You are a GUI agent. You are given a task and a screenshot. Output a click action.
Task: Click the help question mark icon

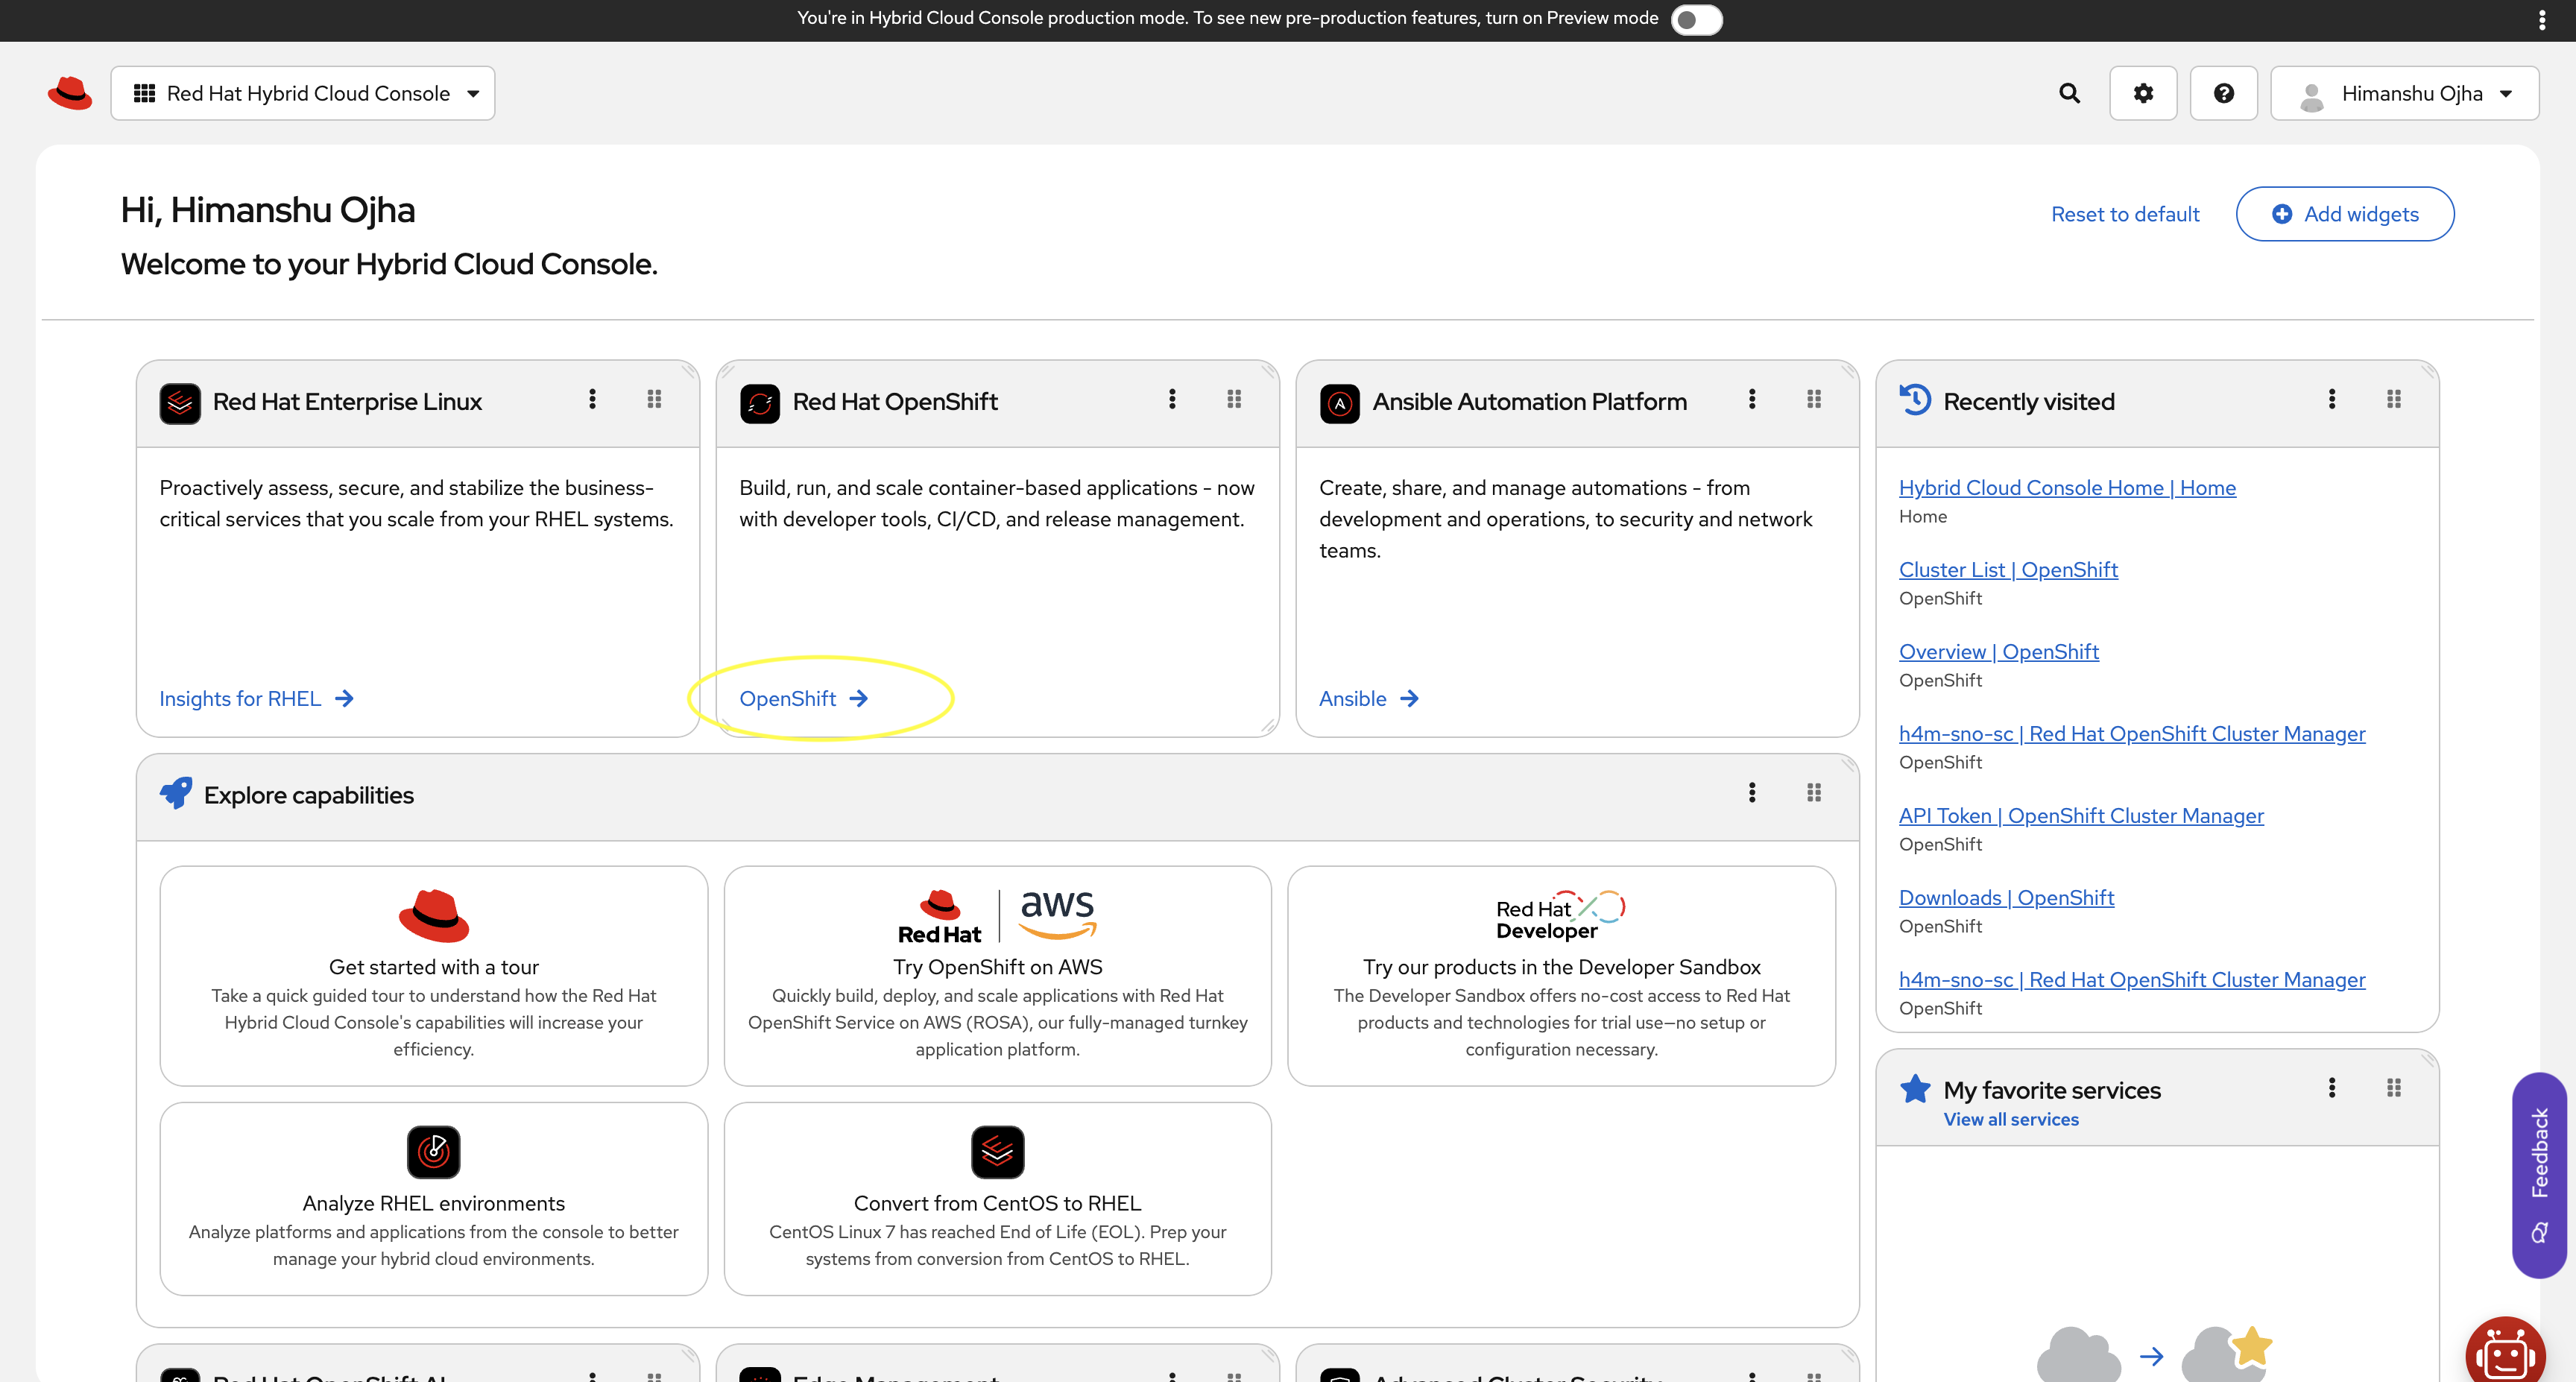coord(2224,92)
